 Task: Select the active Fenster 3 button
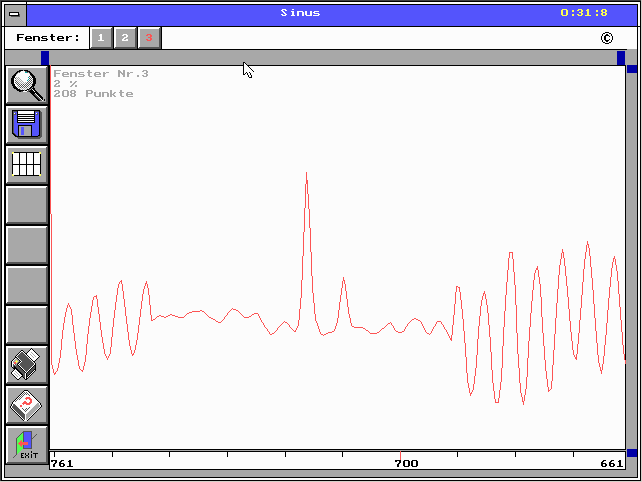[x=148, y=38]
